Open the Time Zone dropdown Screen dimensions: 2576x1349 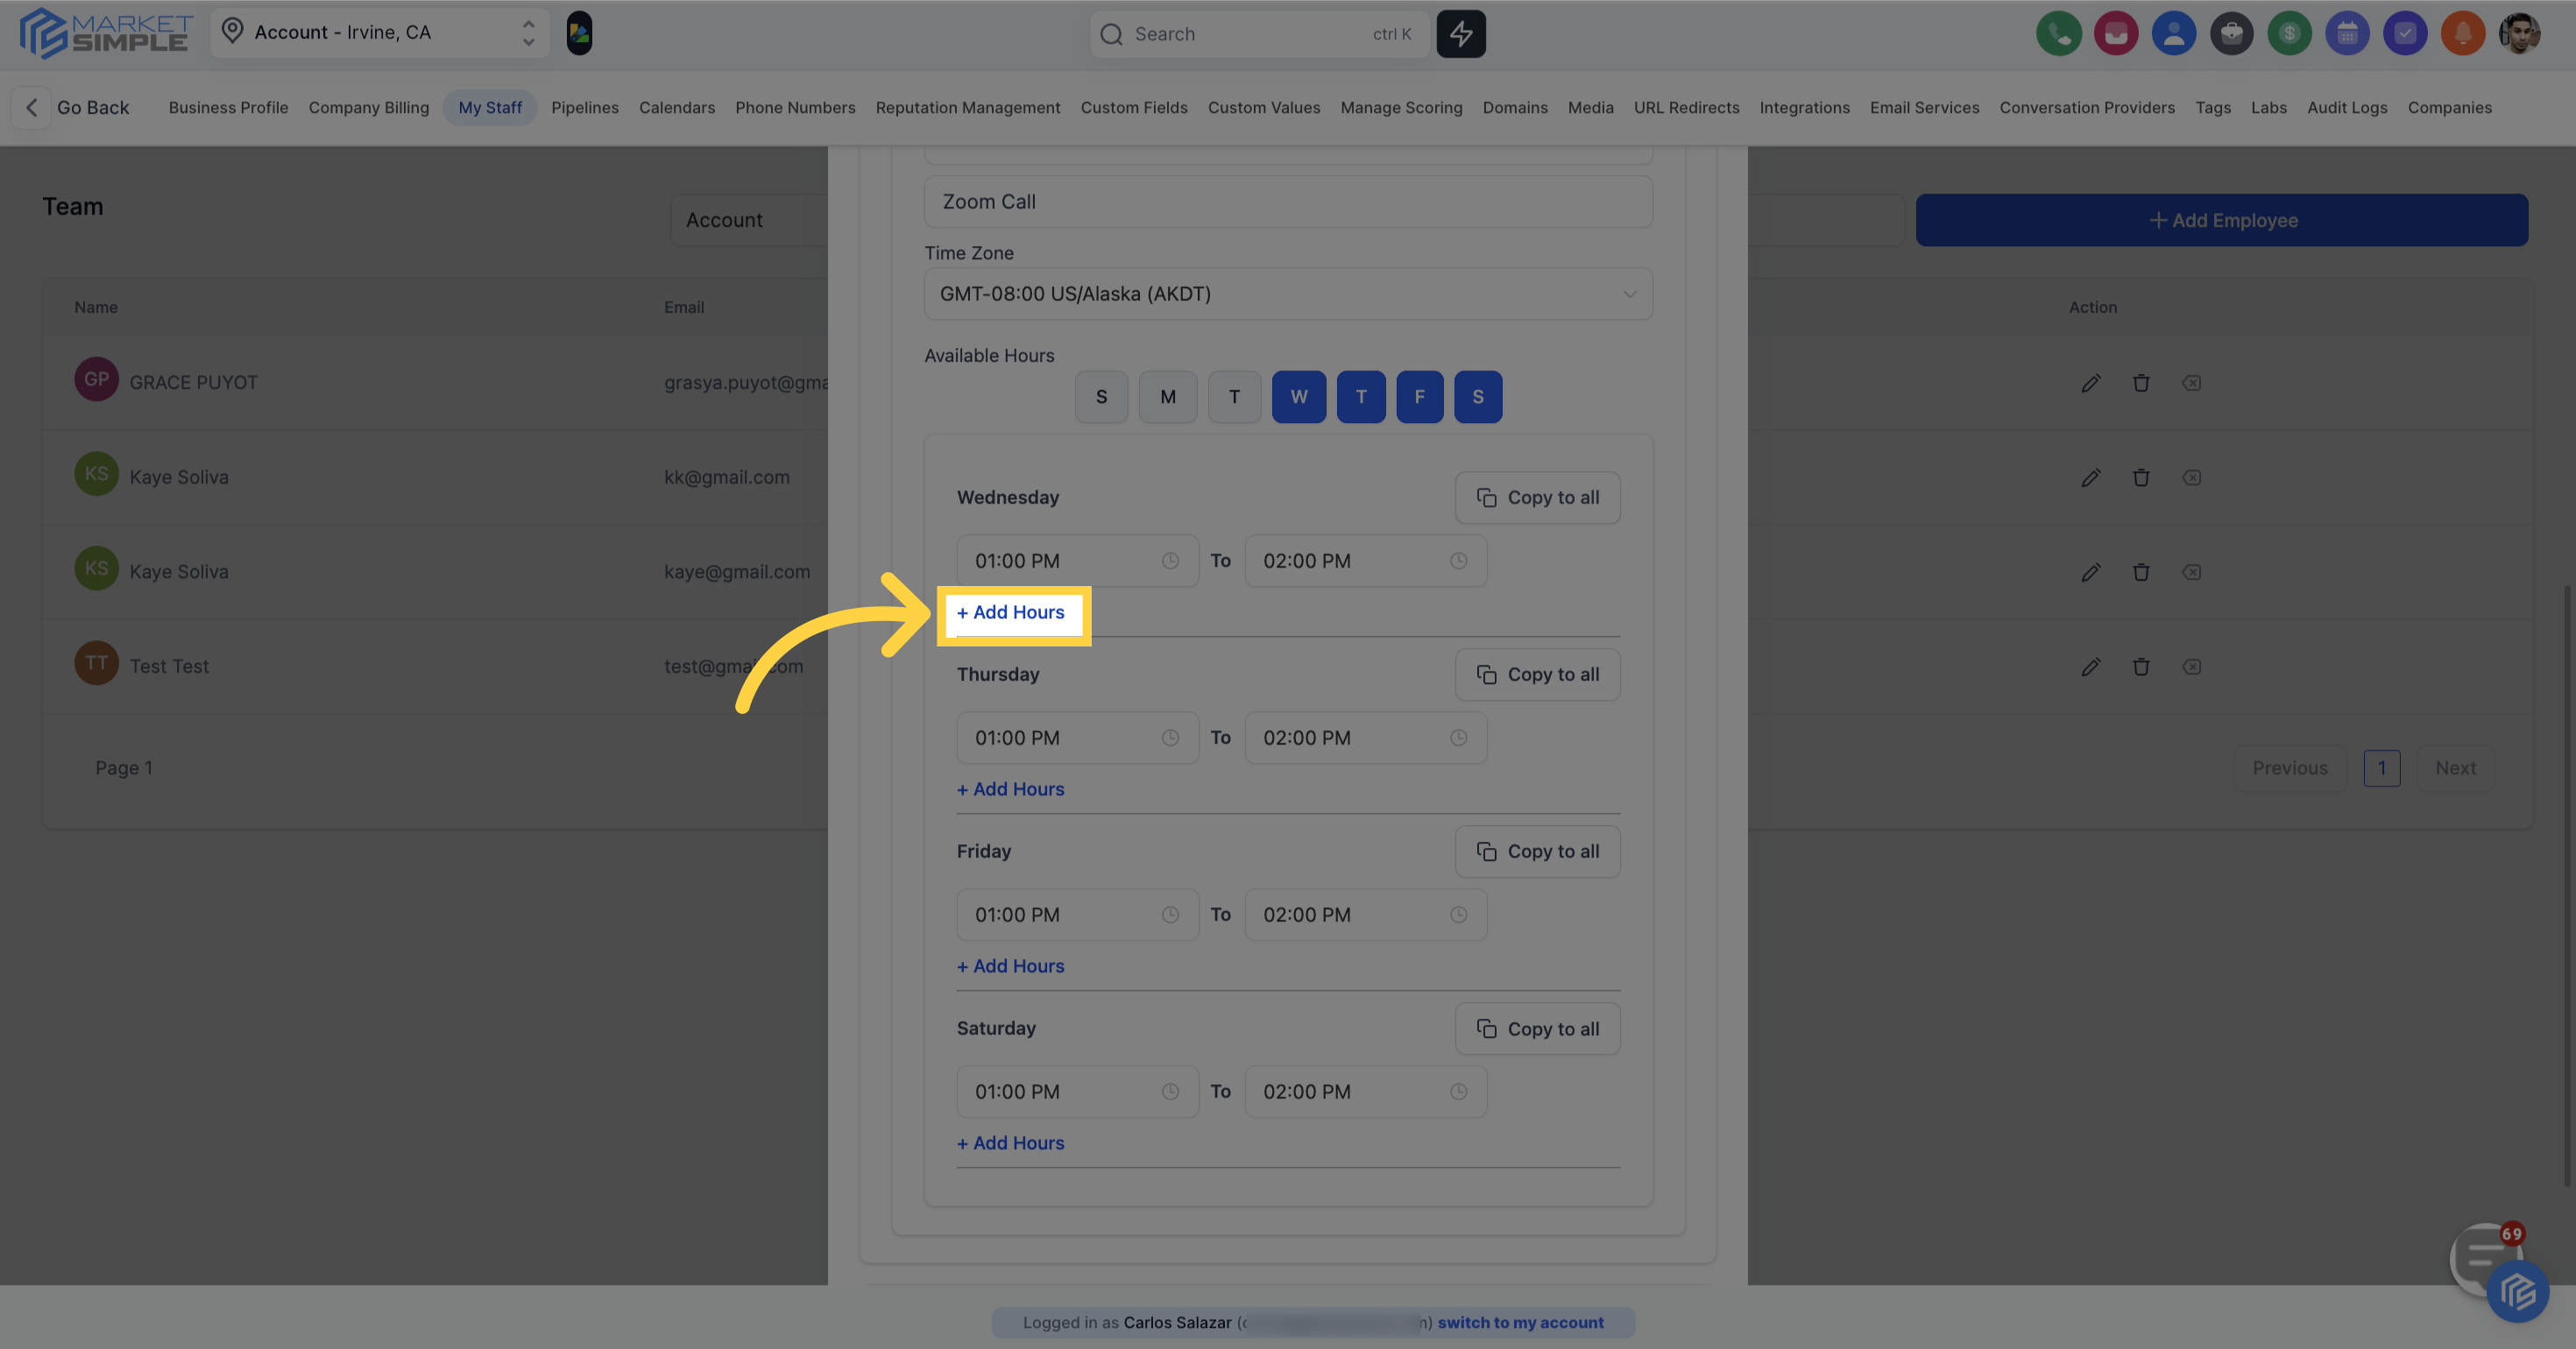[1288, 293]
